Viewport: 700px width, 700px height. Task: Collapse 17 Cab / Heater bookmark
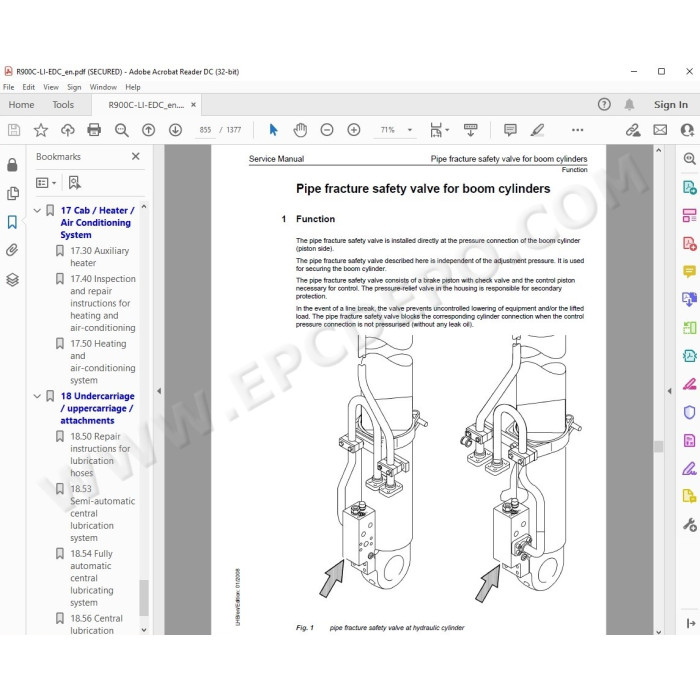pos(38,210)
